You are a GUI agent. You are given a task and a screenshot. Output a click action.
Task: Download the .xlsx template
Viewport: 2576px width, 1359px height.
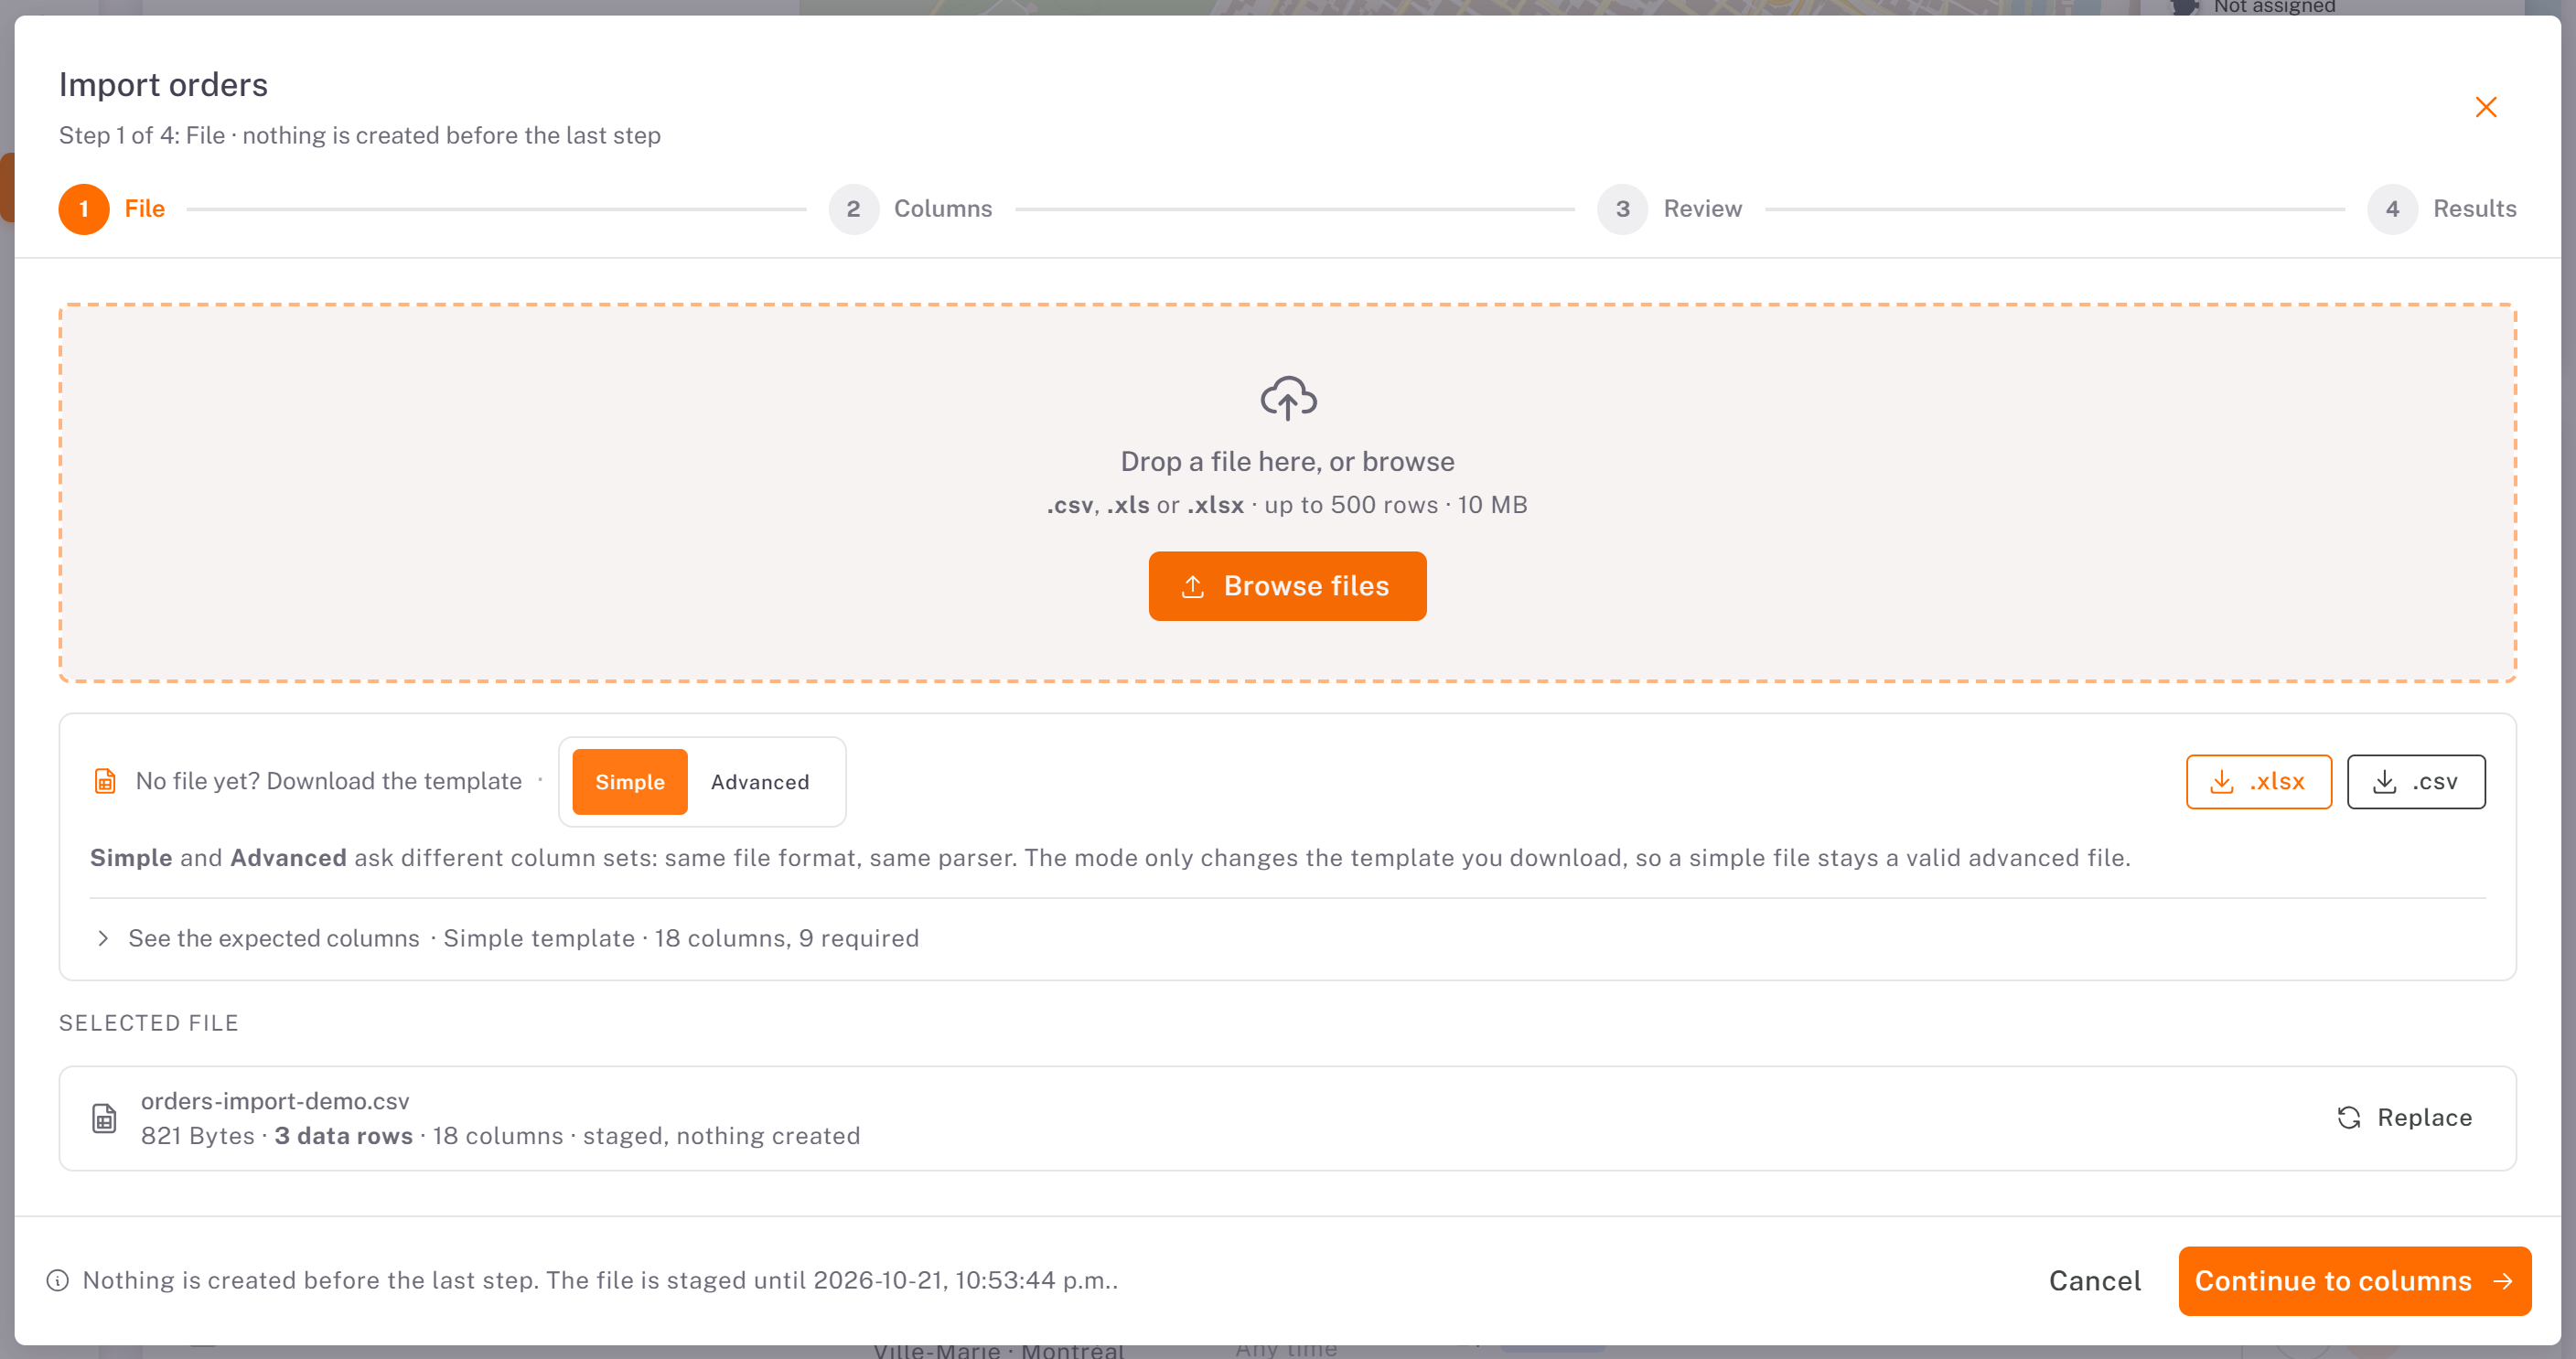tap(2258, 782)
